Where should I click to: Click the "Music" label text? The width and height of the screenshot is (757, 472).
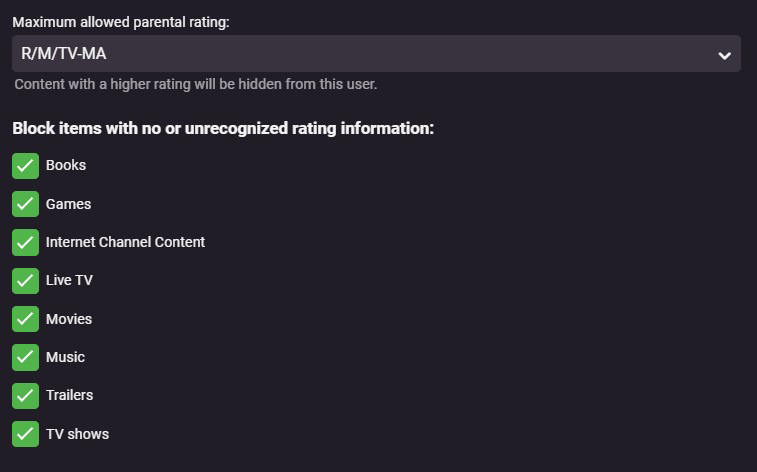pyautogui.click(x=65, y=357)
